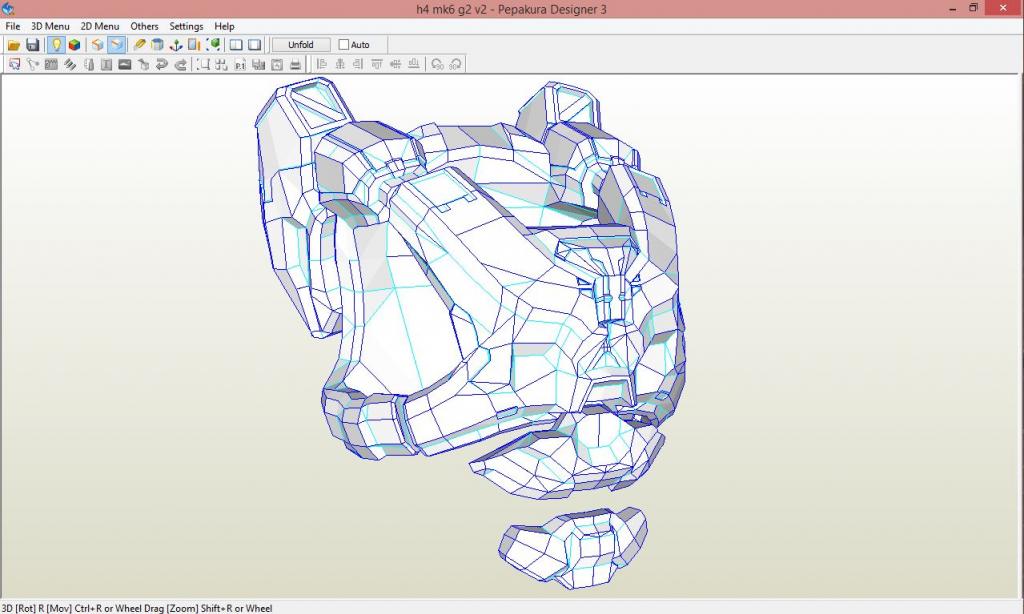The width and height of the screenshot is (1024, 614).
Task: Click the align top icon
Action: (377, 64)
